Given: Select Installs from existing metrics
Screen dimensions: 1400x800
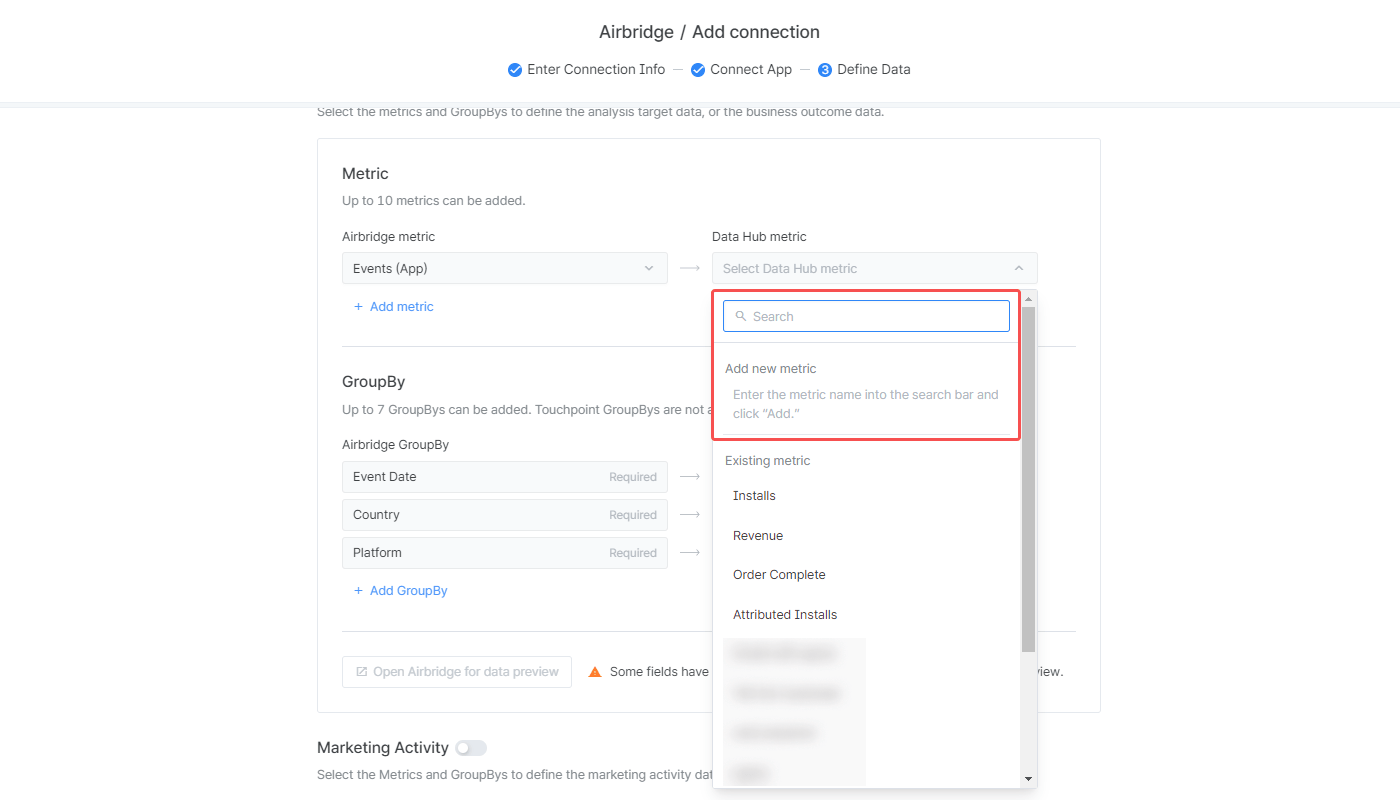Looking at the screenshot, I should 754,496.
